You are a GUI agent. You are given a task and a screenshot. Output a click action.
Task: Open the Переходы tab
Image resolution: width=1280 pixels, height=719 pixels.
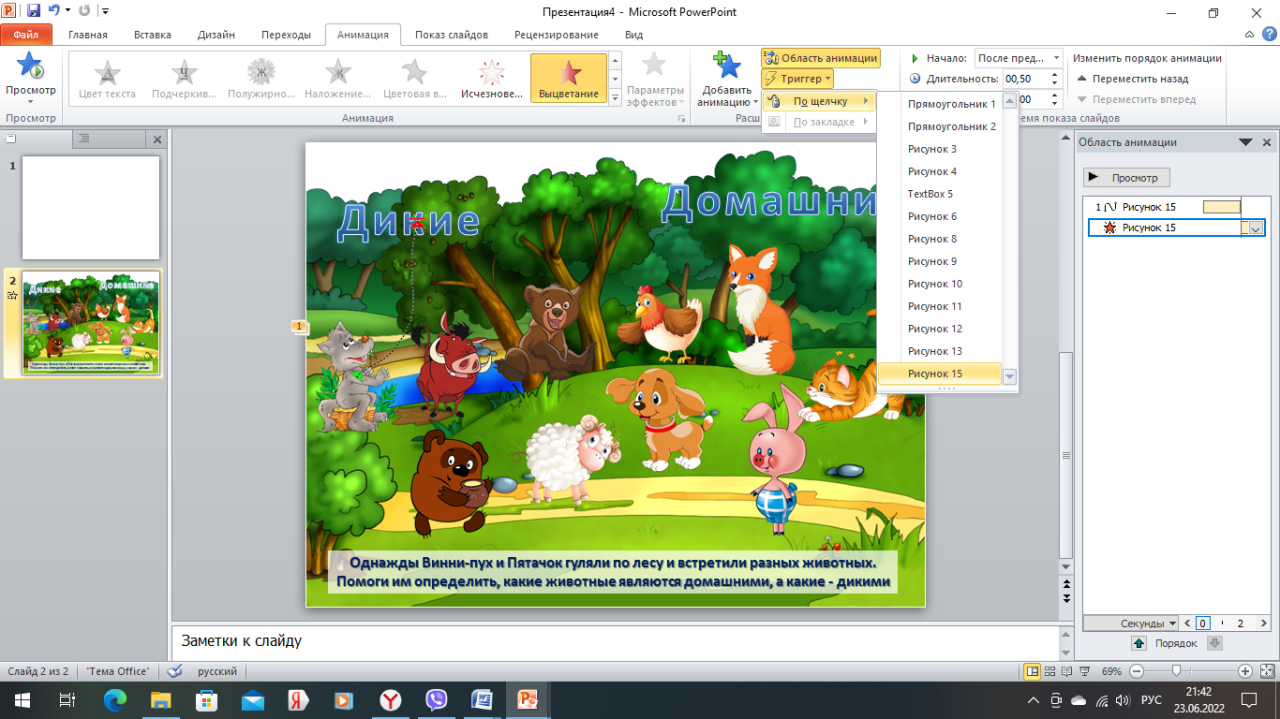286,34
